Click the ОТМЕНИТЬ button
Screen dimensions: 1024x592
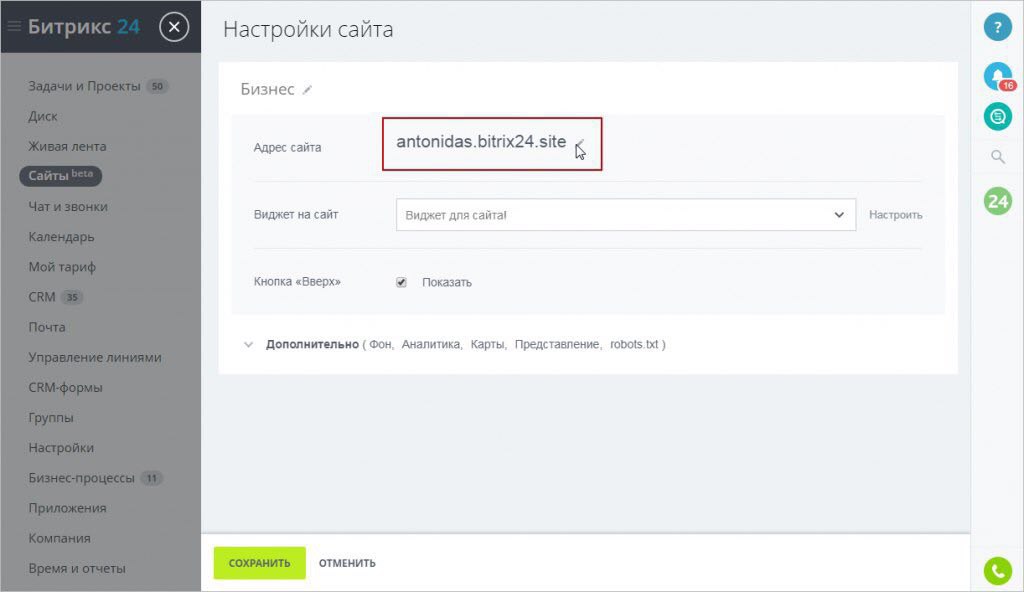347,563
